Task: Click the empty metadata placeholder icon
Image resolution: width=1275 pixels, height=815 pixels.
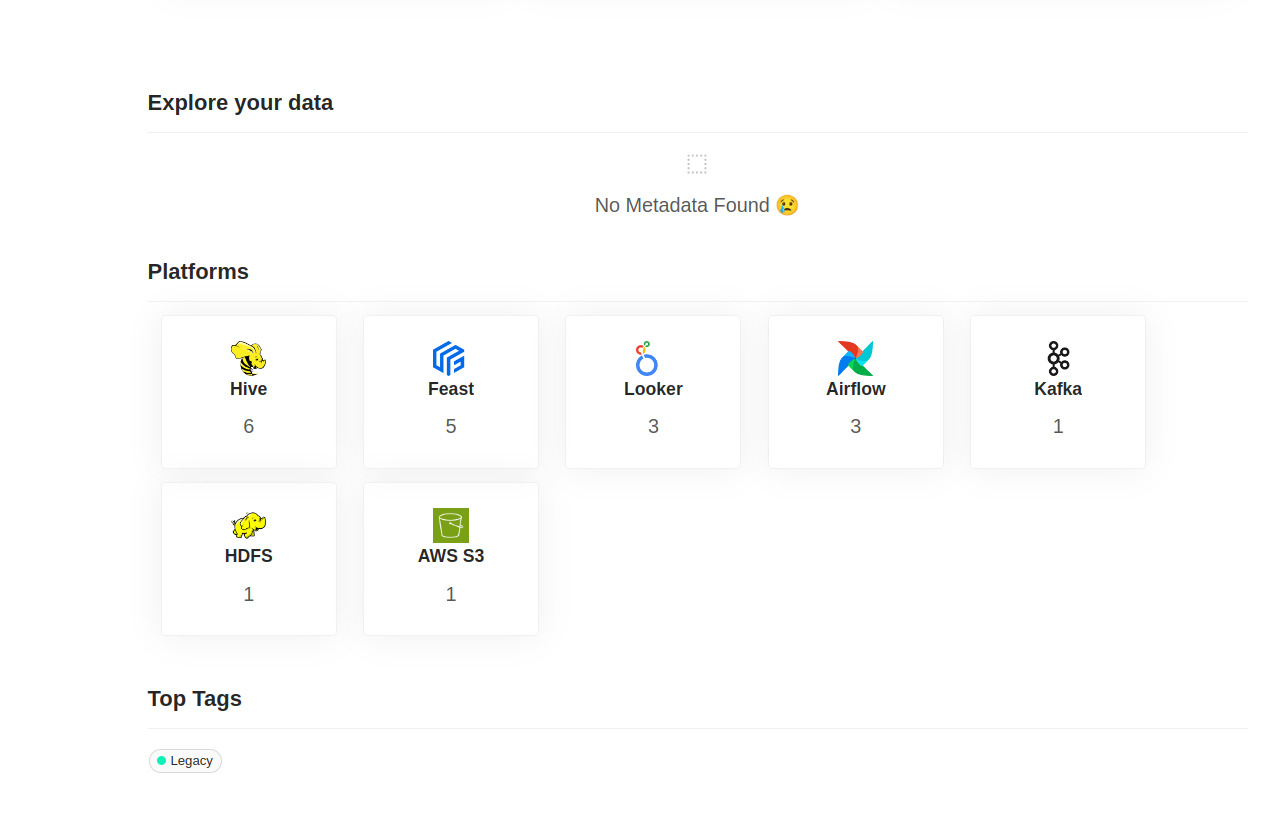Action: (696, 163)
